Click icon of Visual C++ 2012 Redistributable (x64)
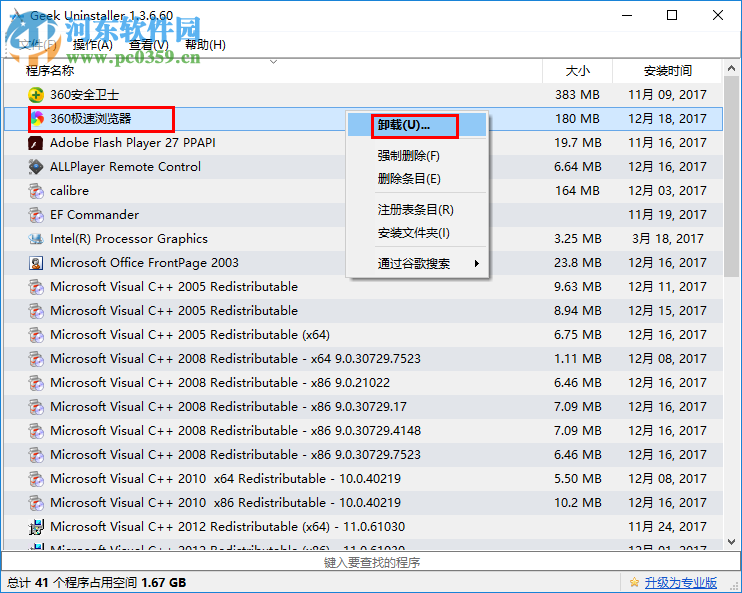The image size is (742, 593). point(36,527)
